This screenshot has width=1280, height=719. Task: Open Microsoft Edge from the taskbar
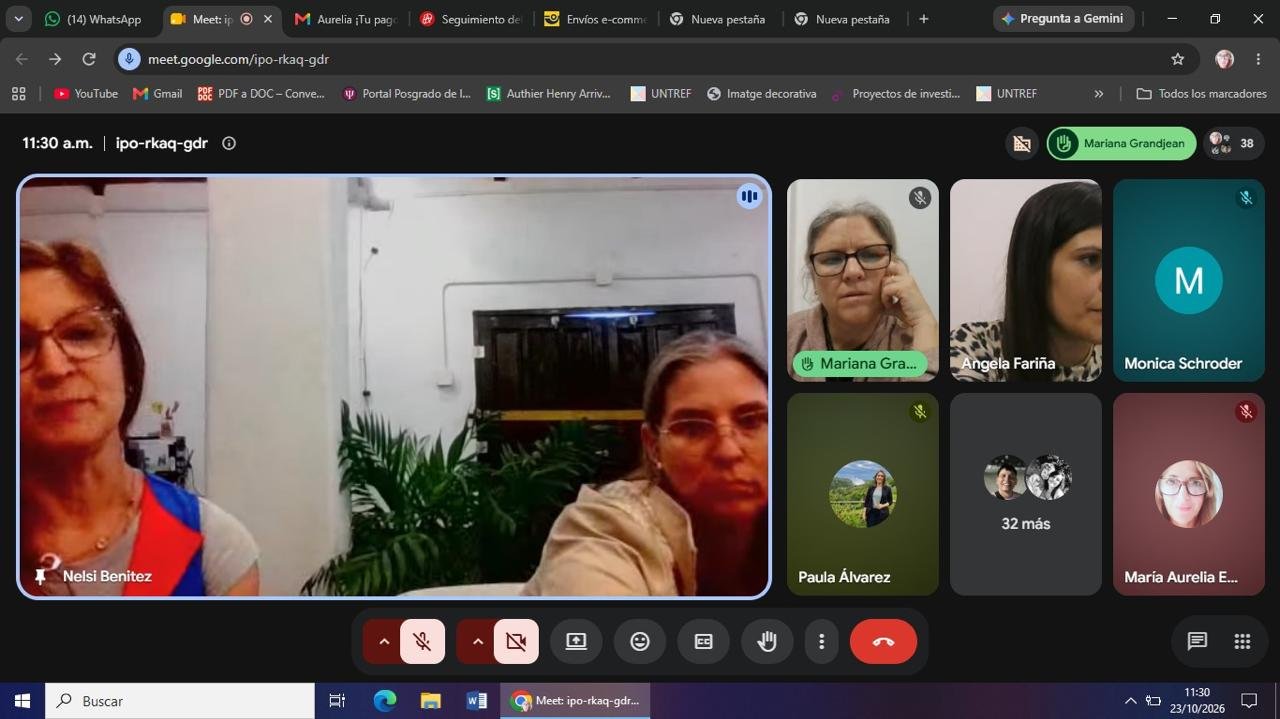click(x=385, y=701)
